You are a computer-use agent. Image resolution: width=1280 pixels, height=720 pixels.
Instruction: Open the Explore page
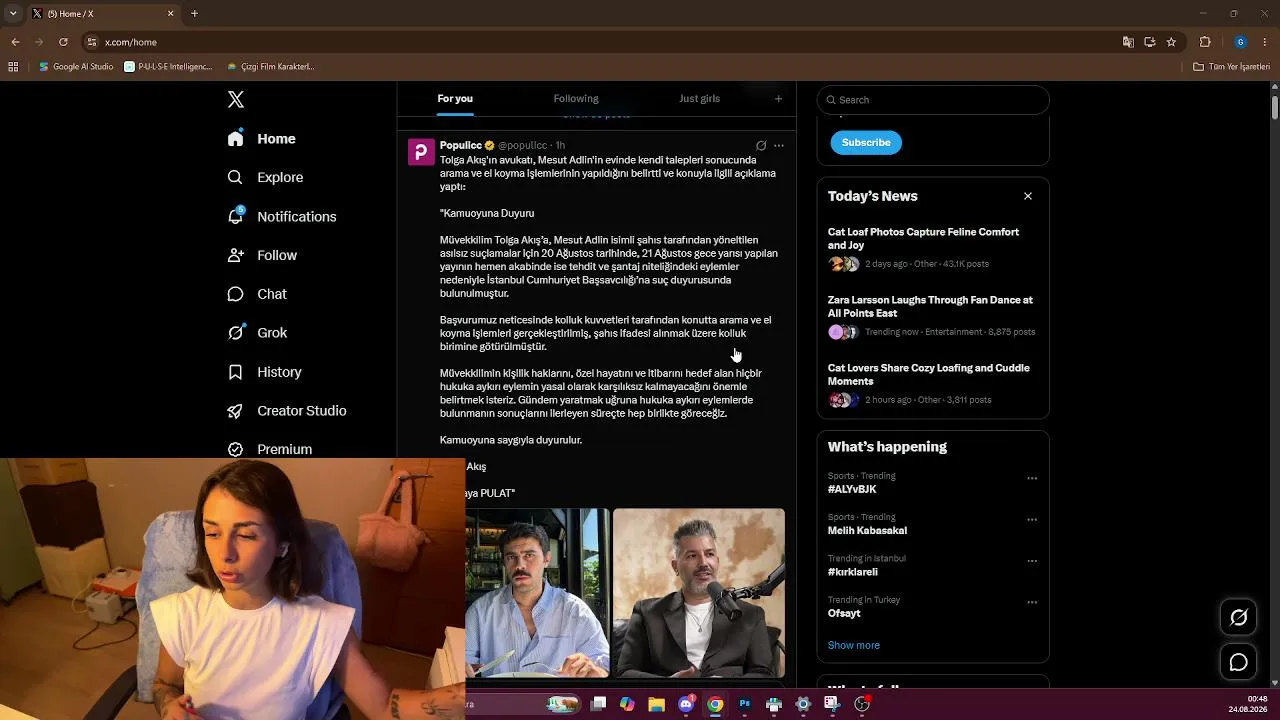pos(265,177)
